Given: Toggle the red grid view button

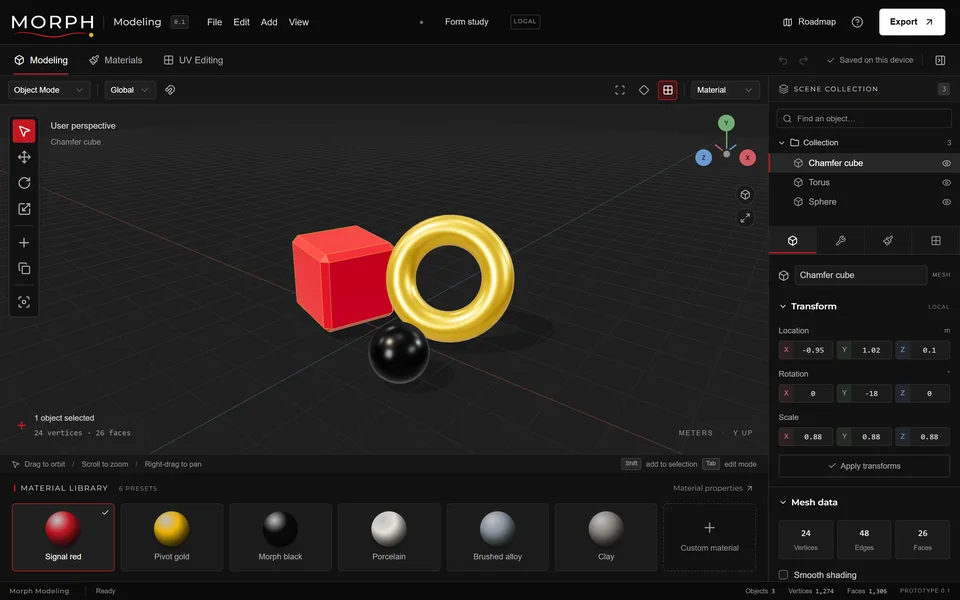Looking at the screenshot, I should pos(667,90).
